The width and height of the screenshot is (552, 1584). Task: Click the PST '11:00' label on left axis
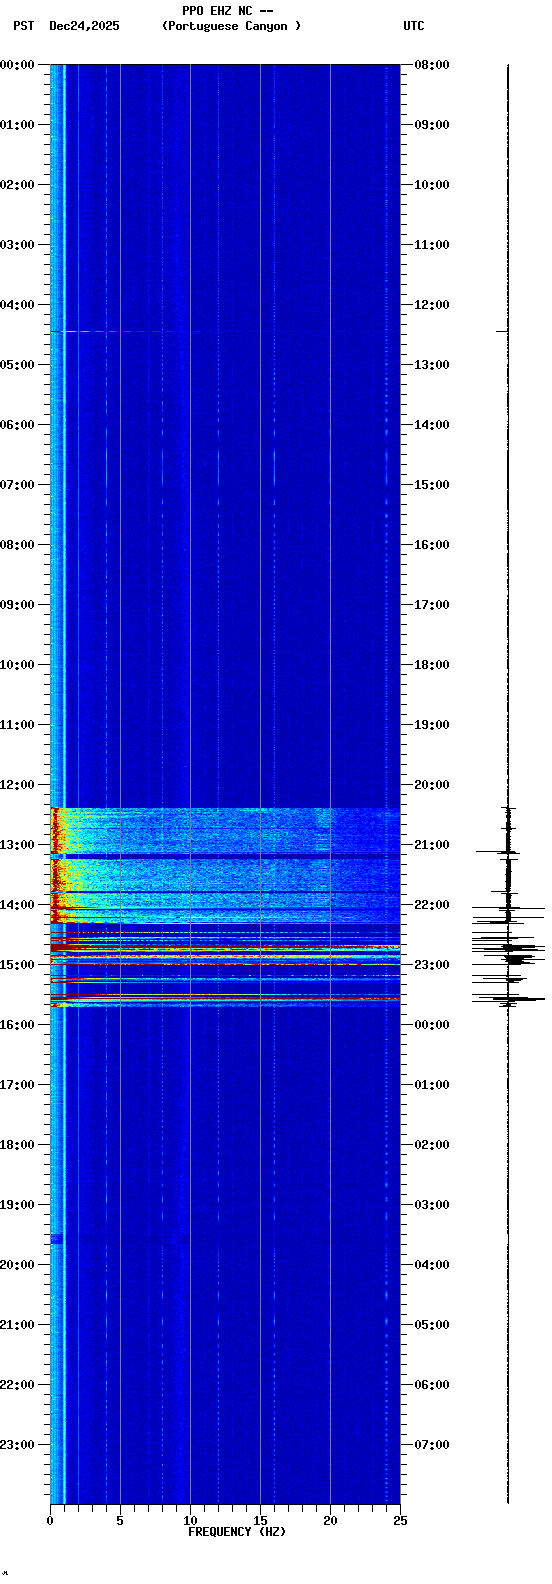[x=17, y=725]
